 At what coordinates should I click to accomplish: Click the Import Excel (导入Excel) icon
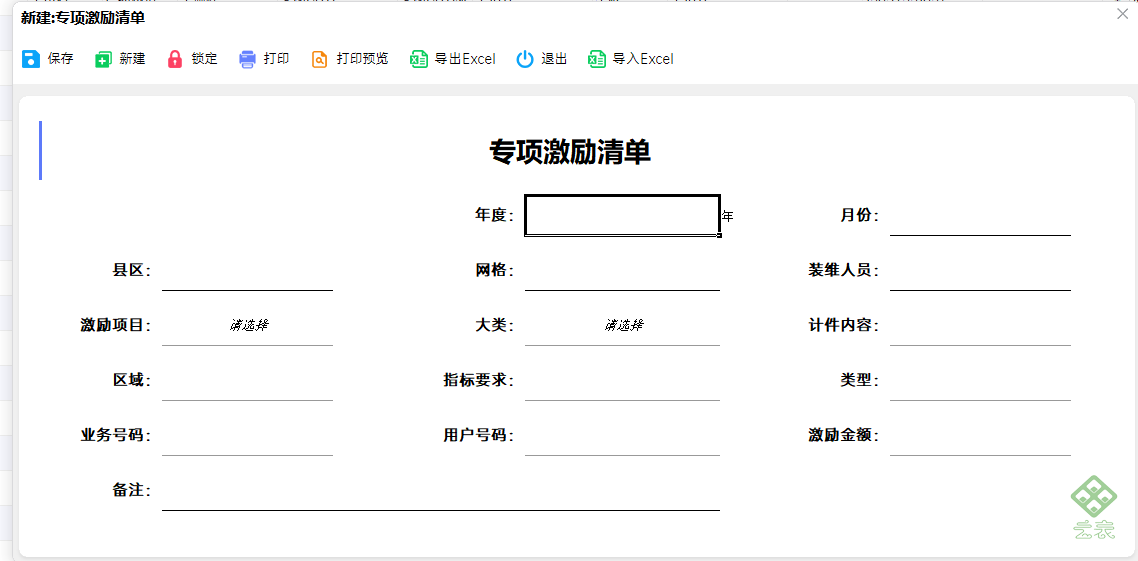tap(597, 59)
